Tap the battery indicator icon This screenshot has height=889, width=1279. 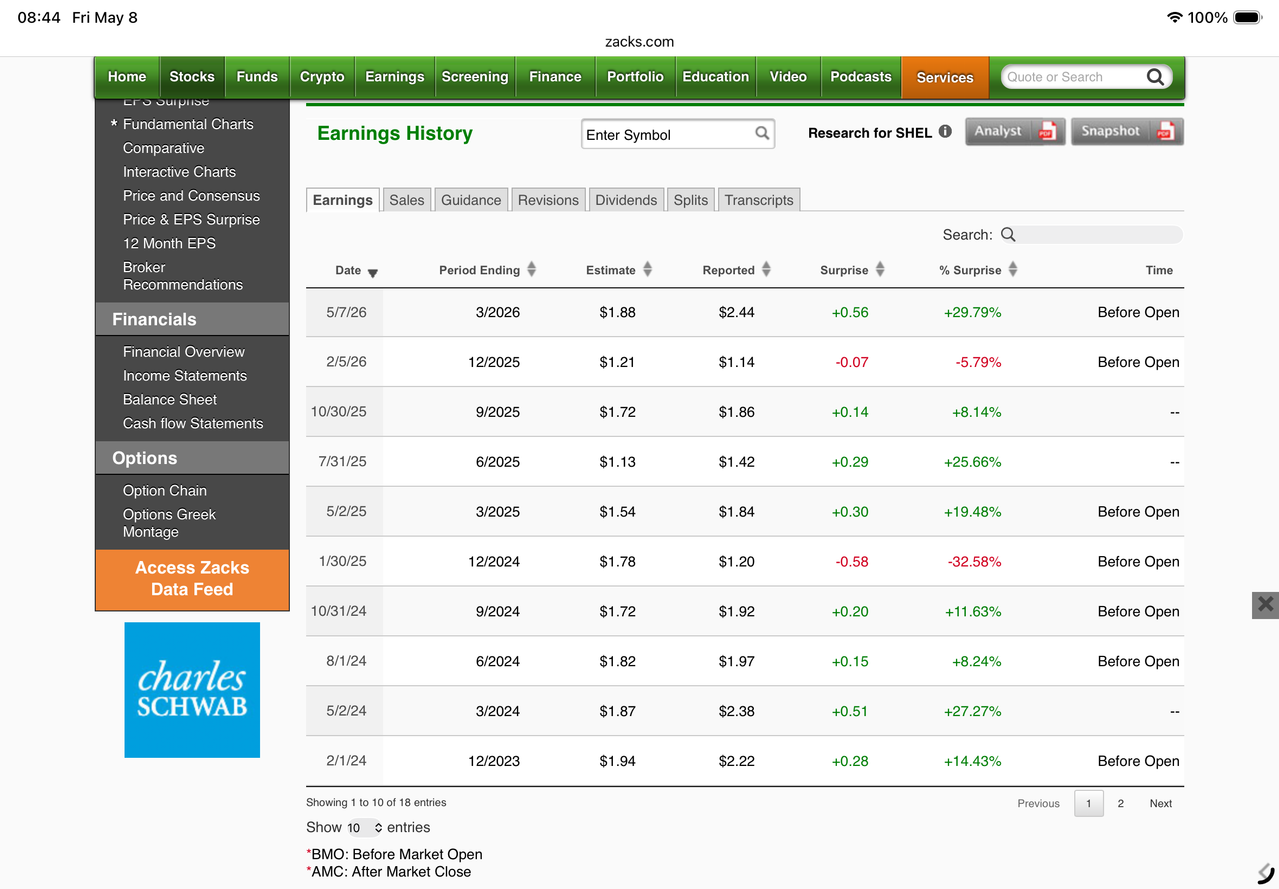(1247, 18)
